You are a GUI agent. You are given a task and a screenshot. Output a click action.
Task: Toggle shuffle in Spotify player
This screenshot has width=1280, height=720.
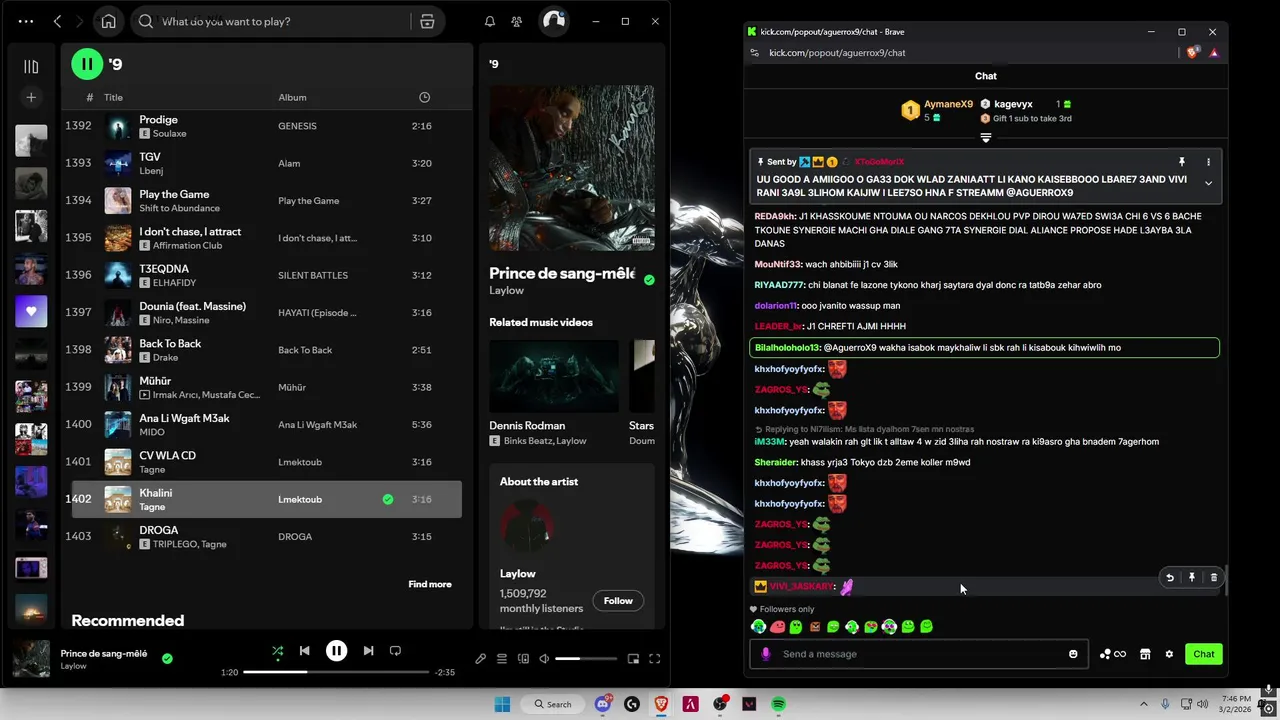(x=278, y=651)
